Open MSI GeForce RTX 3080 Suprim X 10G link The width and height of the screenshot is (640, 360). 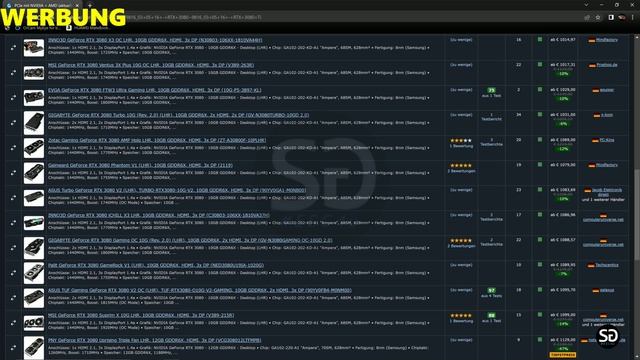coord(141,316)
